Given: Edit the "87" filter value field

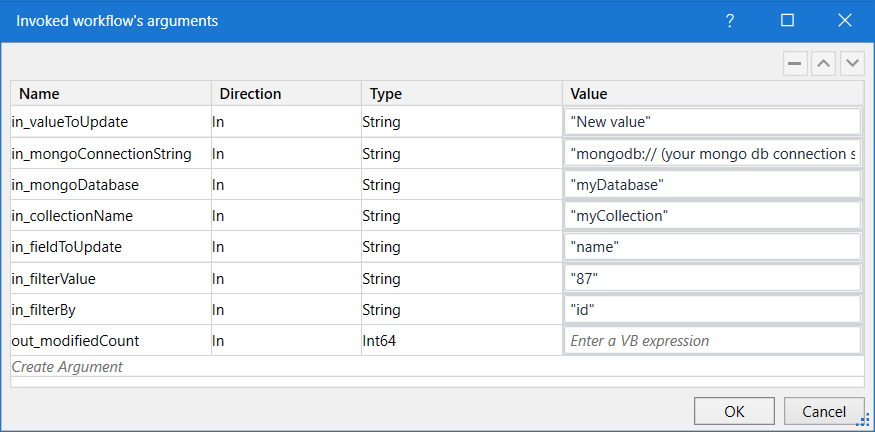Looking at the screenshot, I should point(713,279).
